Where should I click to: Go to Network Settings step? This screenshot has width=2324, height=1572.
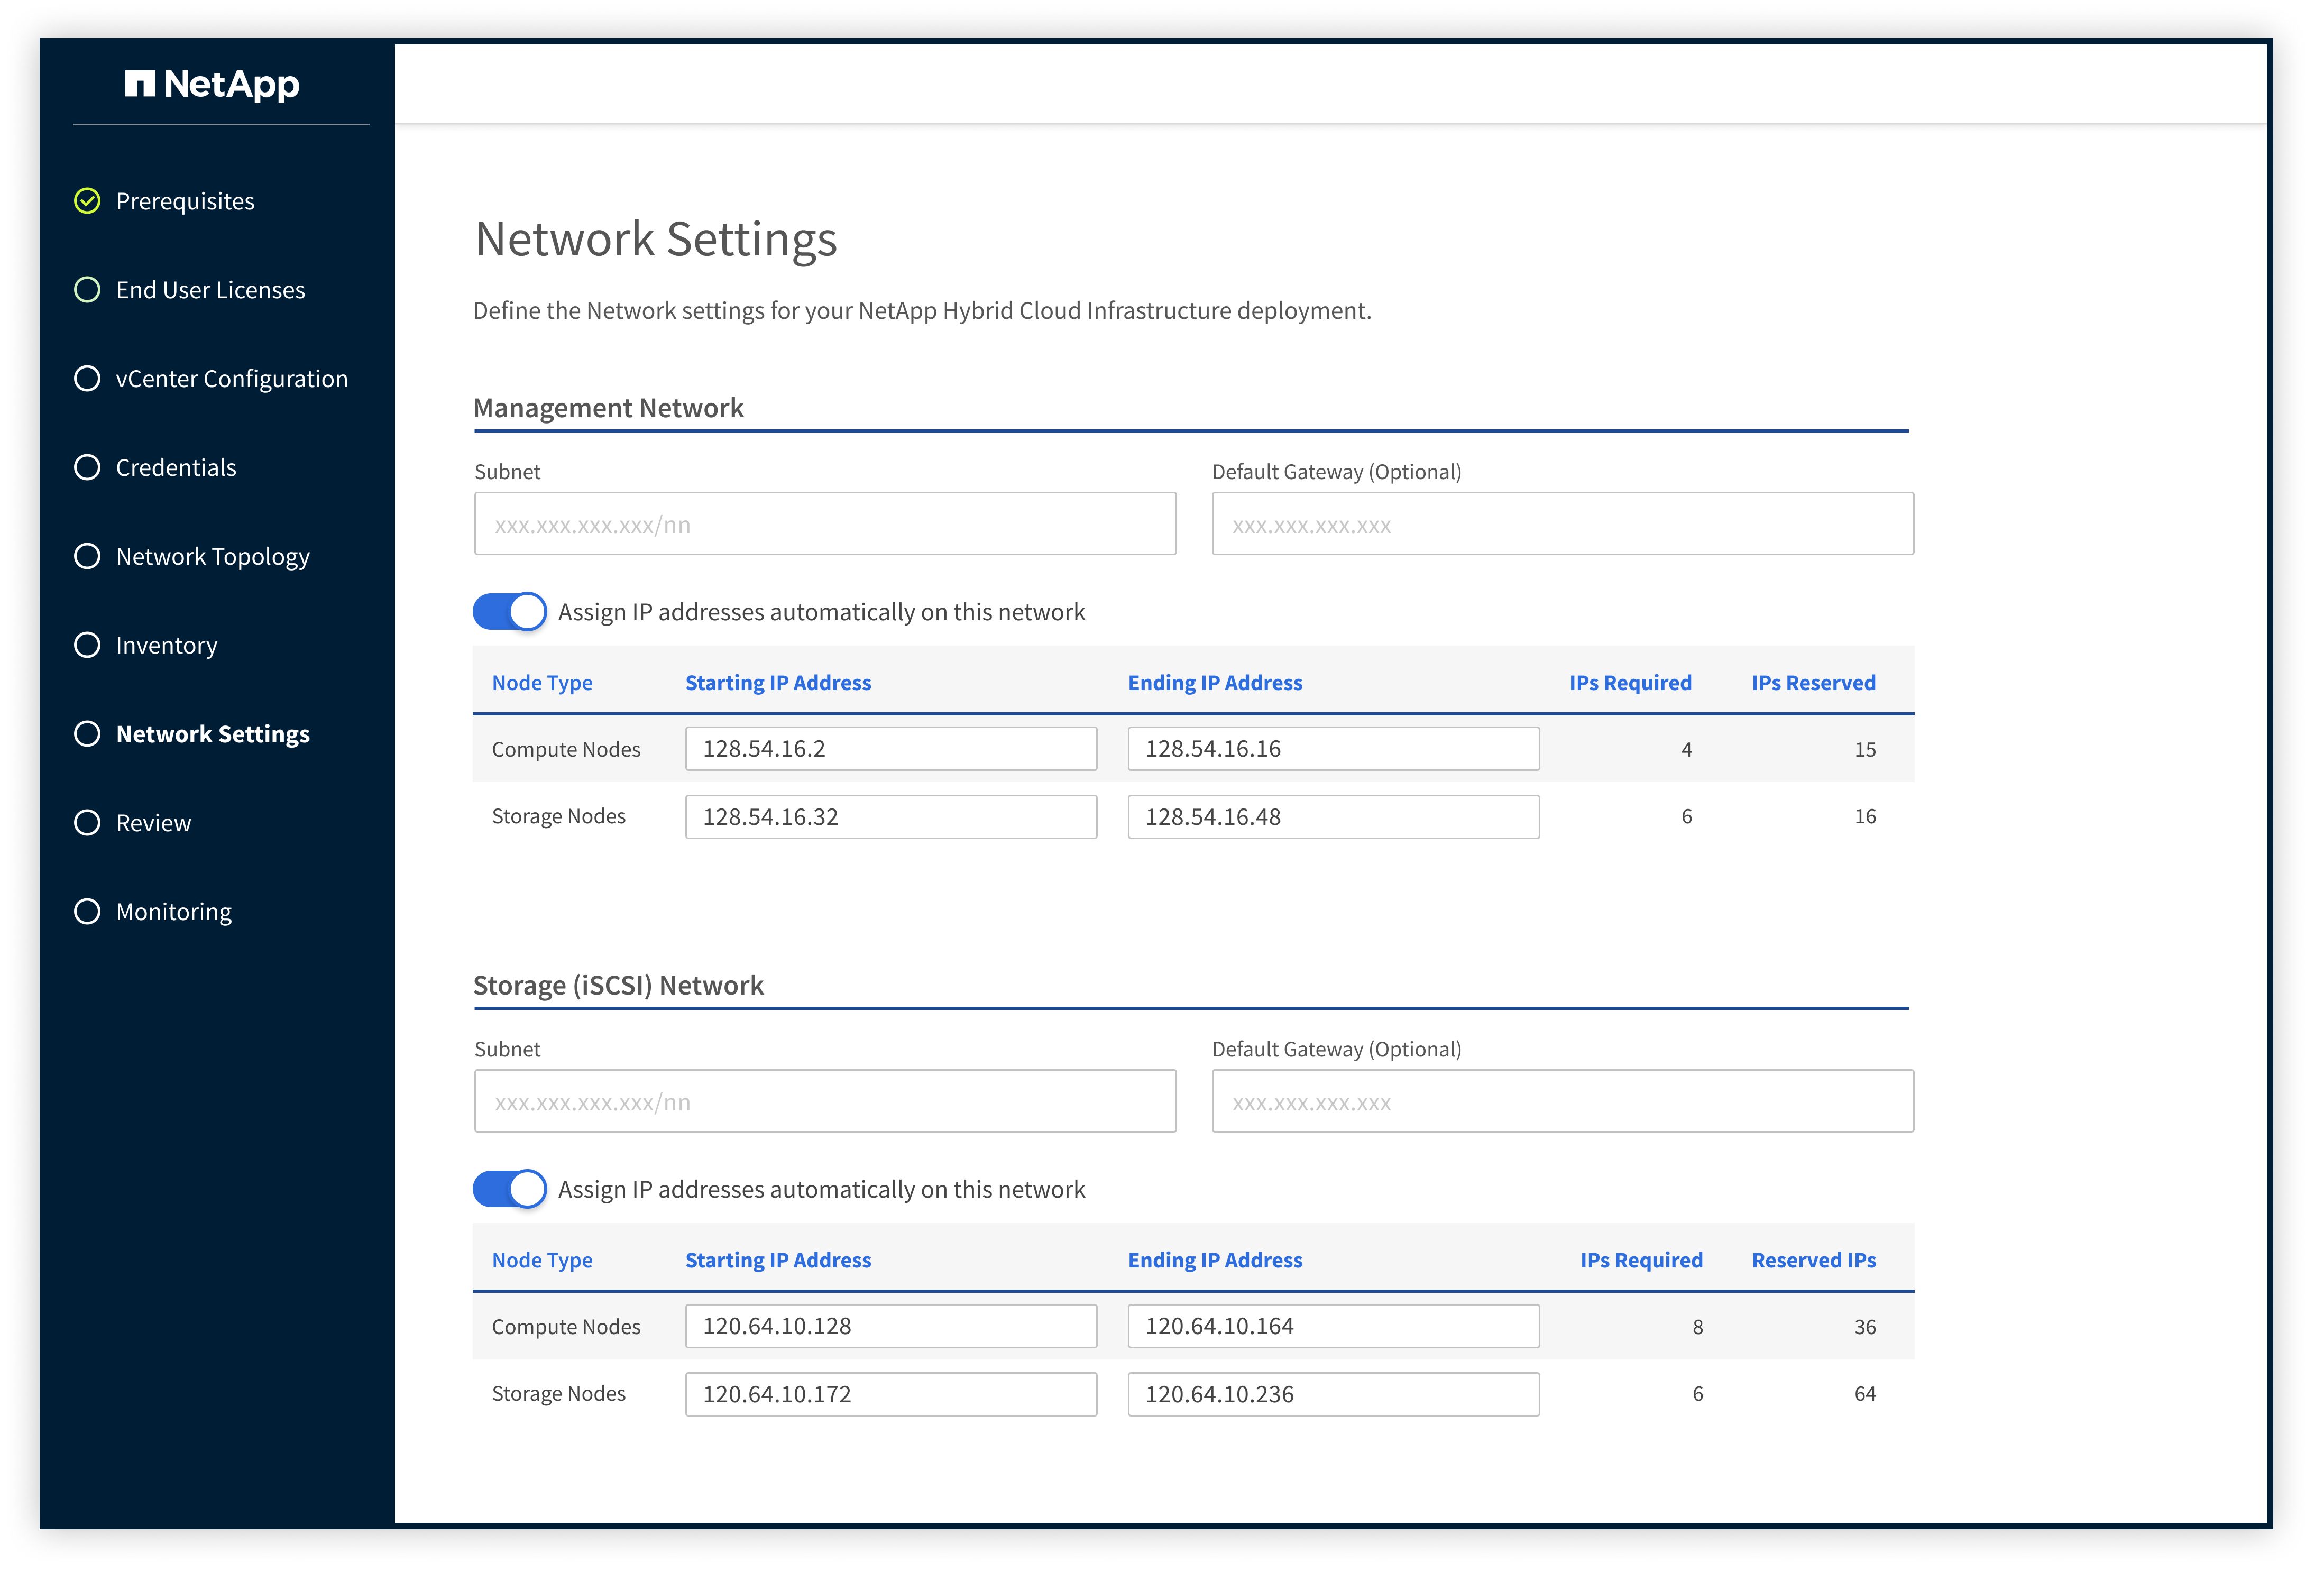212,734
